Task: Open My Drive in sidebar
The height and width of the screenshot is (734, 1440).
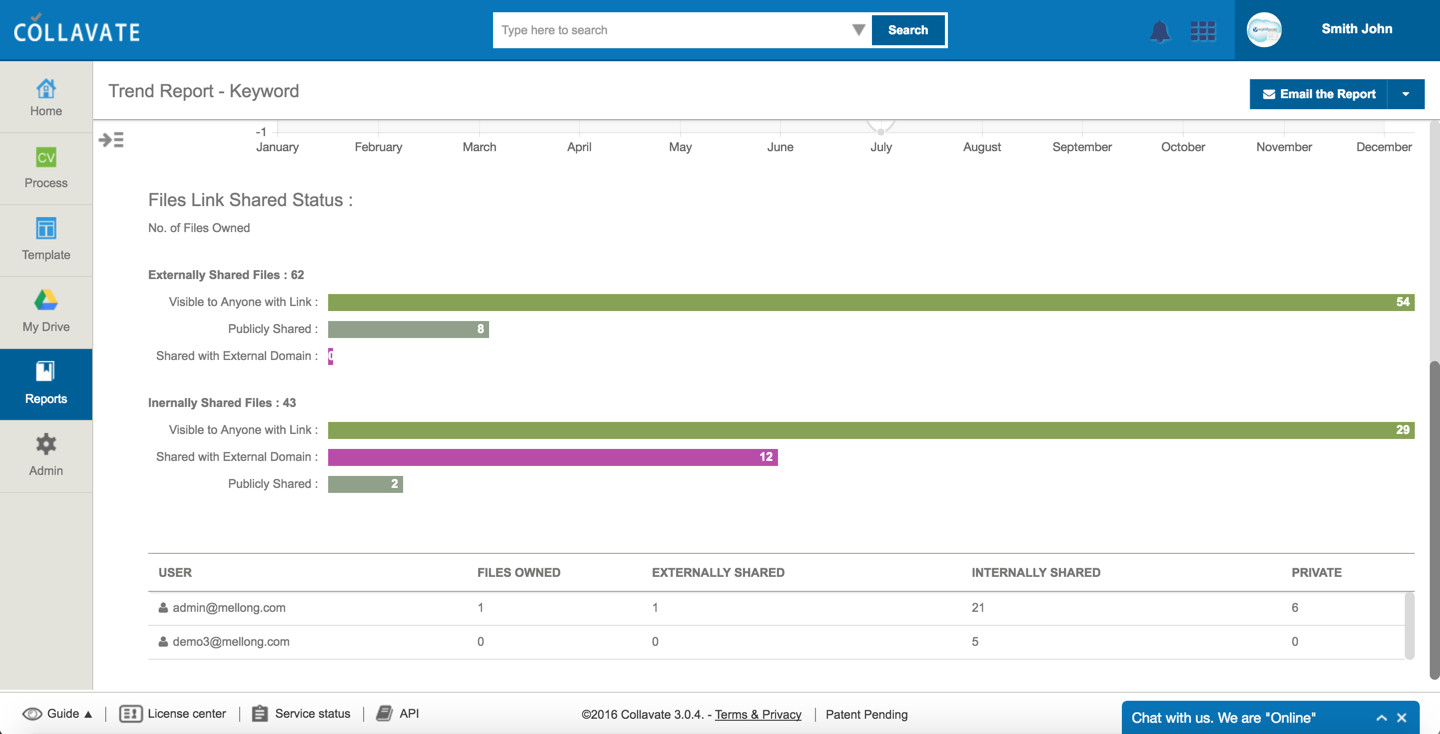Action: click(x=46, y=312)
